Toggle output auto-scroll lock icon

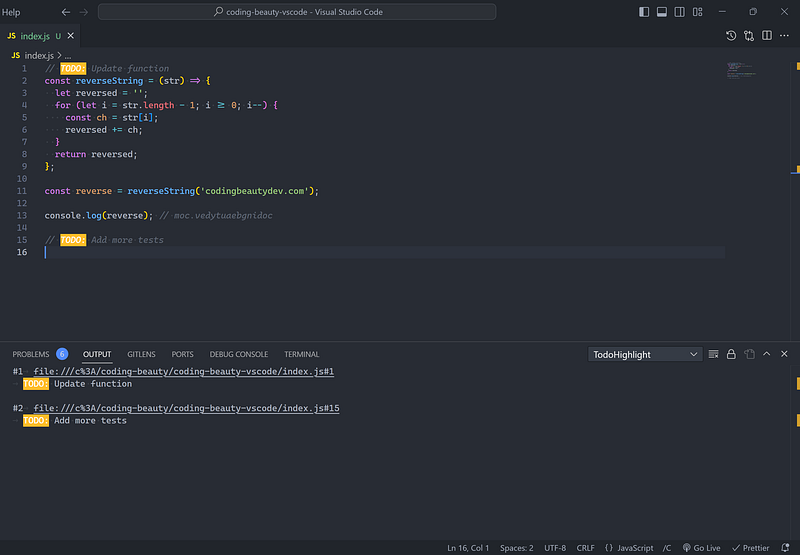pyautogui.click(x=731, y=354)
